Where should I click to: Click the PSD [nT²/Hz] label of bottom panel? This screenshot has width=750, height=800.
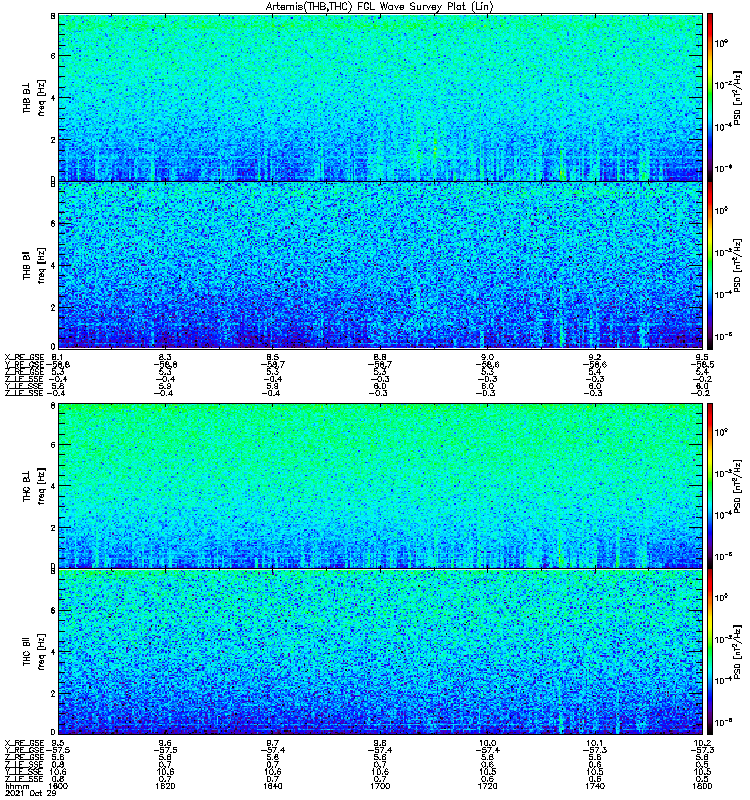(x=738, y=653)
